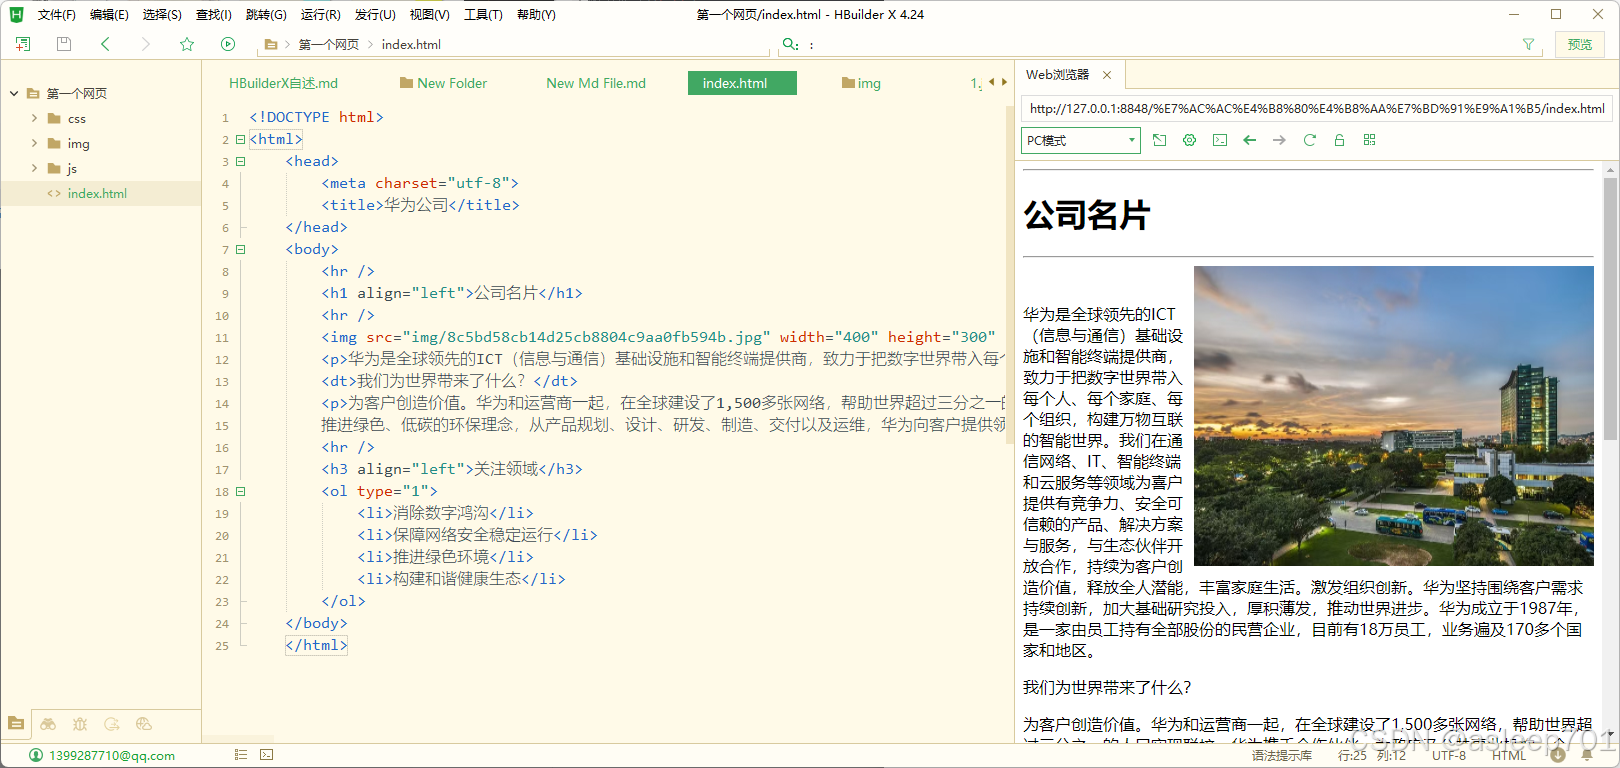Click the project manager folder icon at bottom

coord(16,723)
